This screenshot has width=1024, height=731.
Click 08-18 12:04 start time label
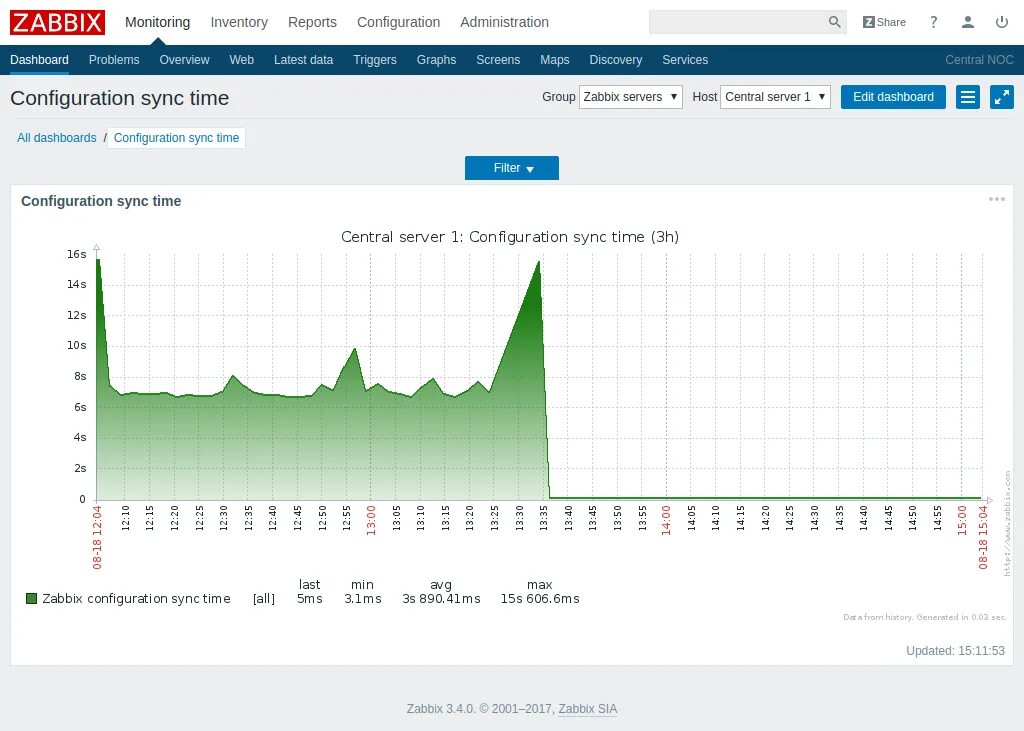tap(97, 537)
